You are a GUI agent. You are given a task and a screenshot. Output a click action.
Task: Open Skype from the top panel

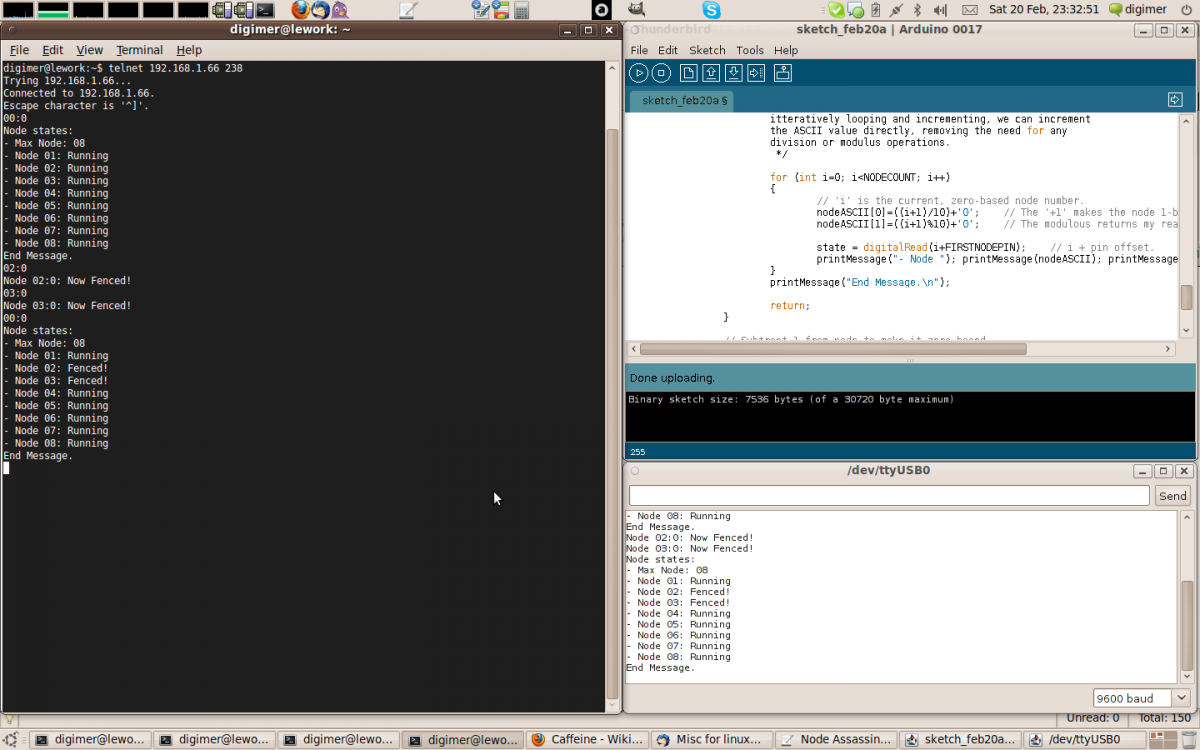[711, 10]
